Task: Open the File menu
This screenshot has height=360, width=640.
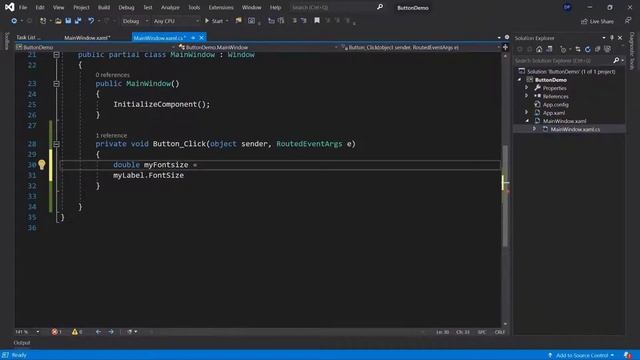Action: [x=23, y=7]
